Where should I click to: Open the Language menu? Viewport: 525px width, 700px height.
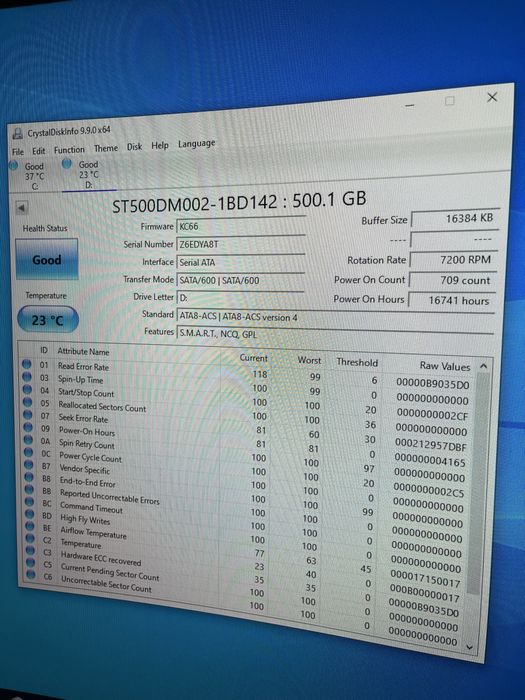point(196,143)
